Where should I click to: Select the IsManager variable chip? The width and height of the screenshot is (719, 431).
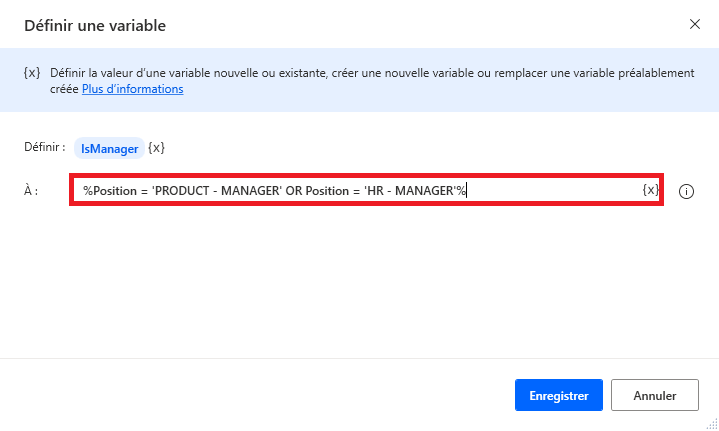pyautogui.click(x=109, y=149)
